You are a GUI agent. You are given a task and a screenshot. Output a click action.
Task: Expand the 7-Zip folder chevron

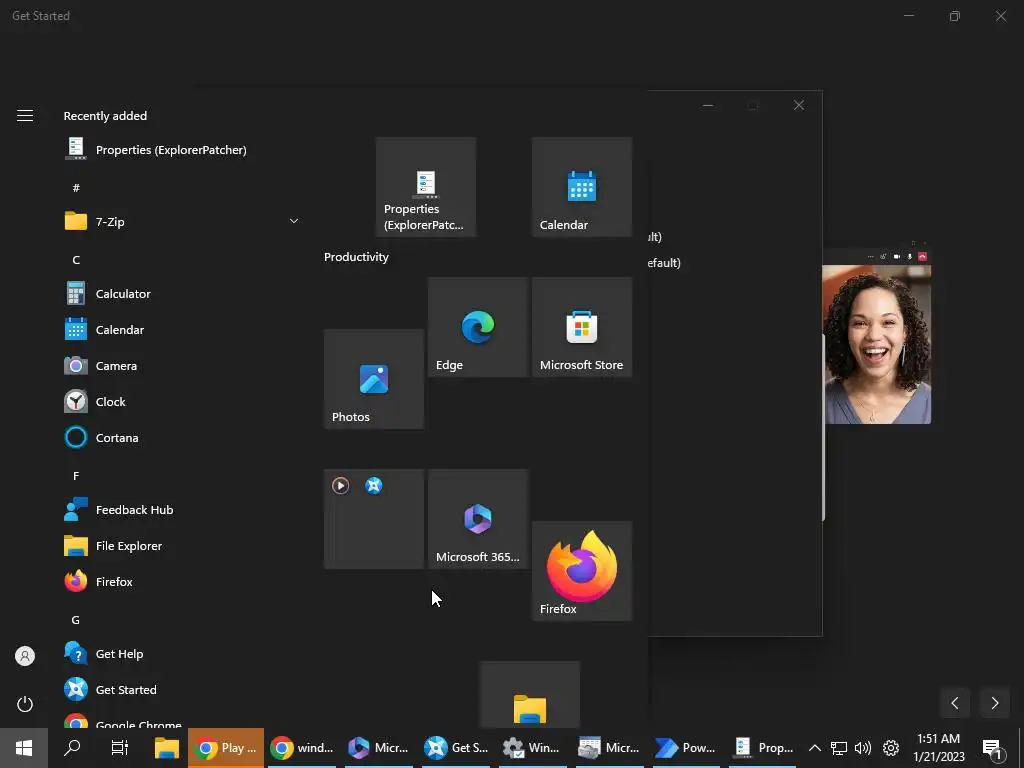[293, 221]
